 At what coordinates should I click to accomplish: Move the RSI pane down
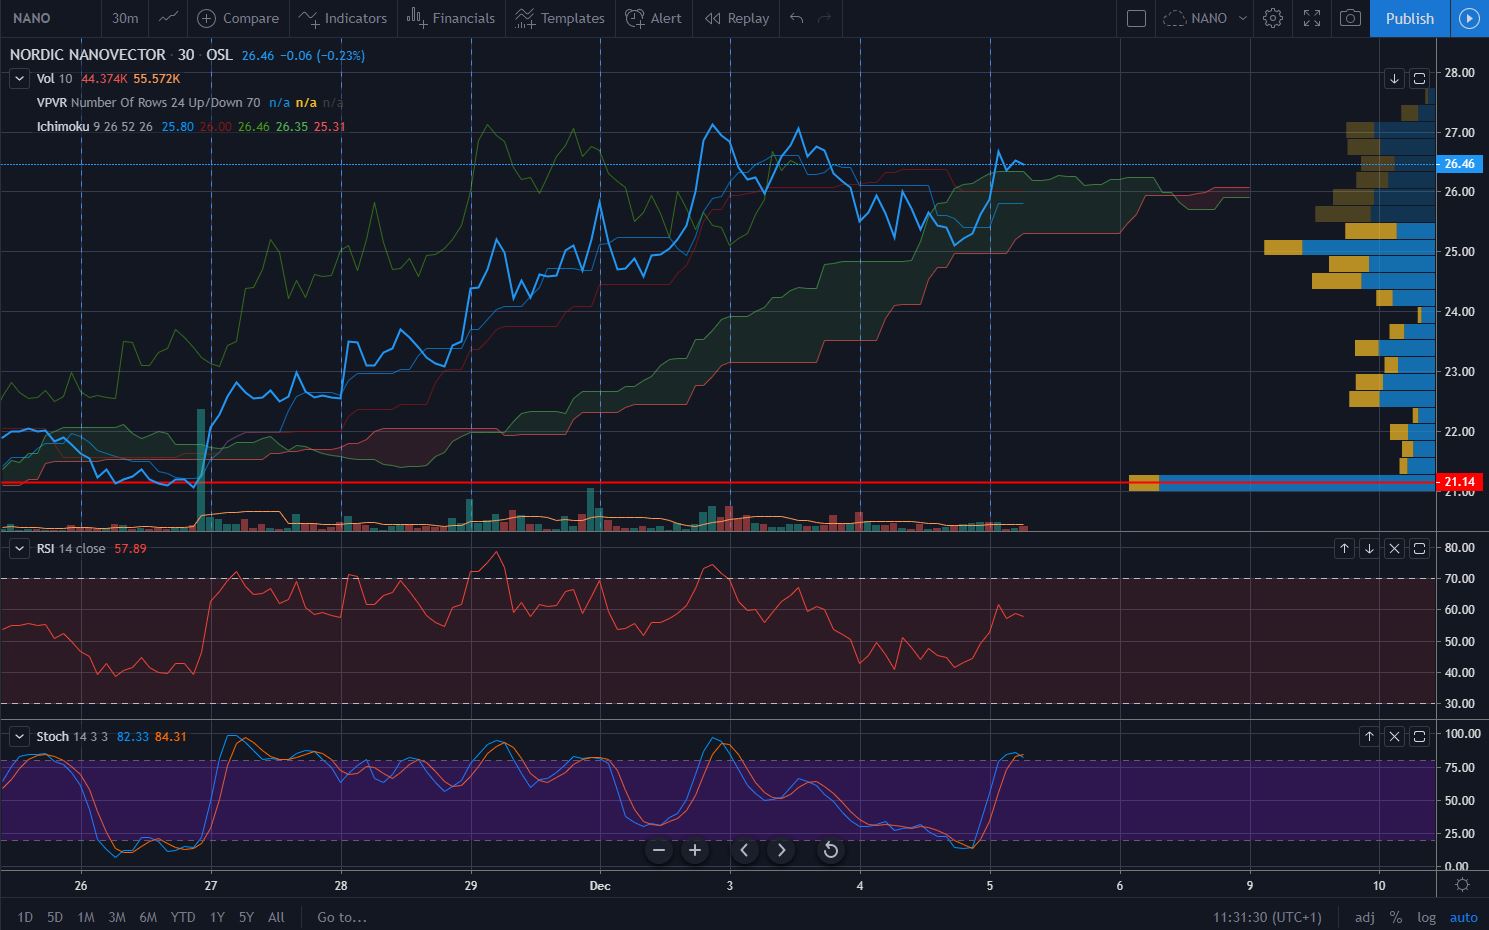1369,548
